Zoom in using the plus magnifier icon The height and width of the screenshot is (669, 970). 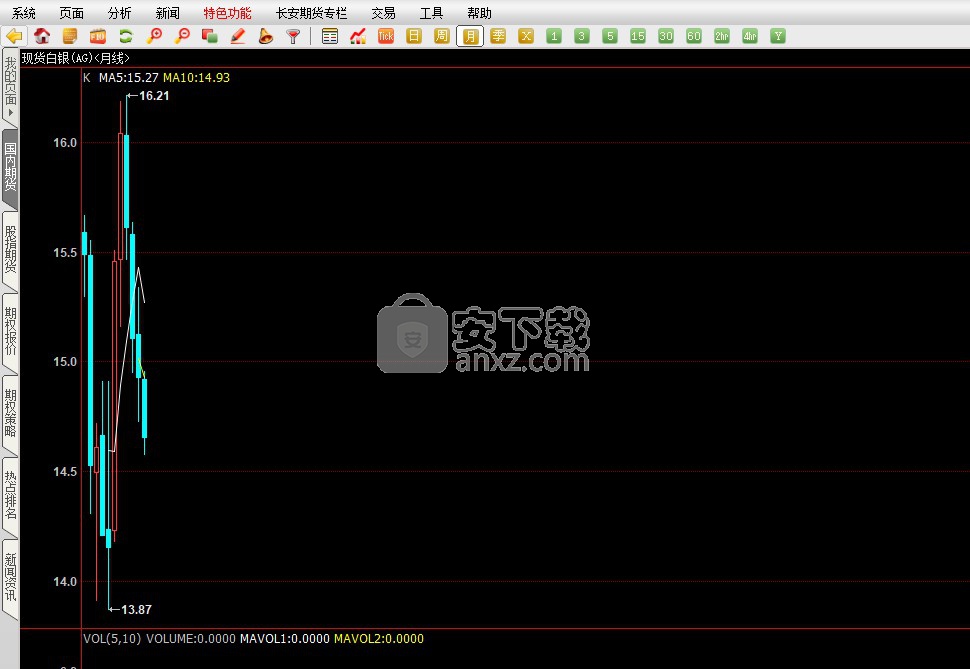(154, 36)
